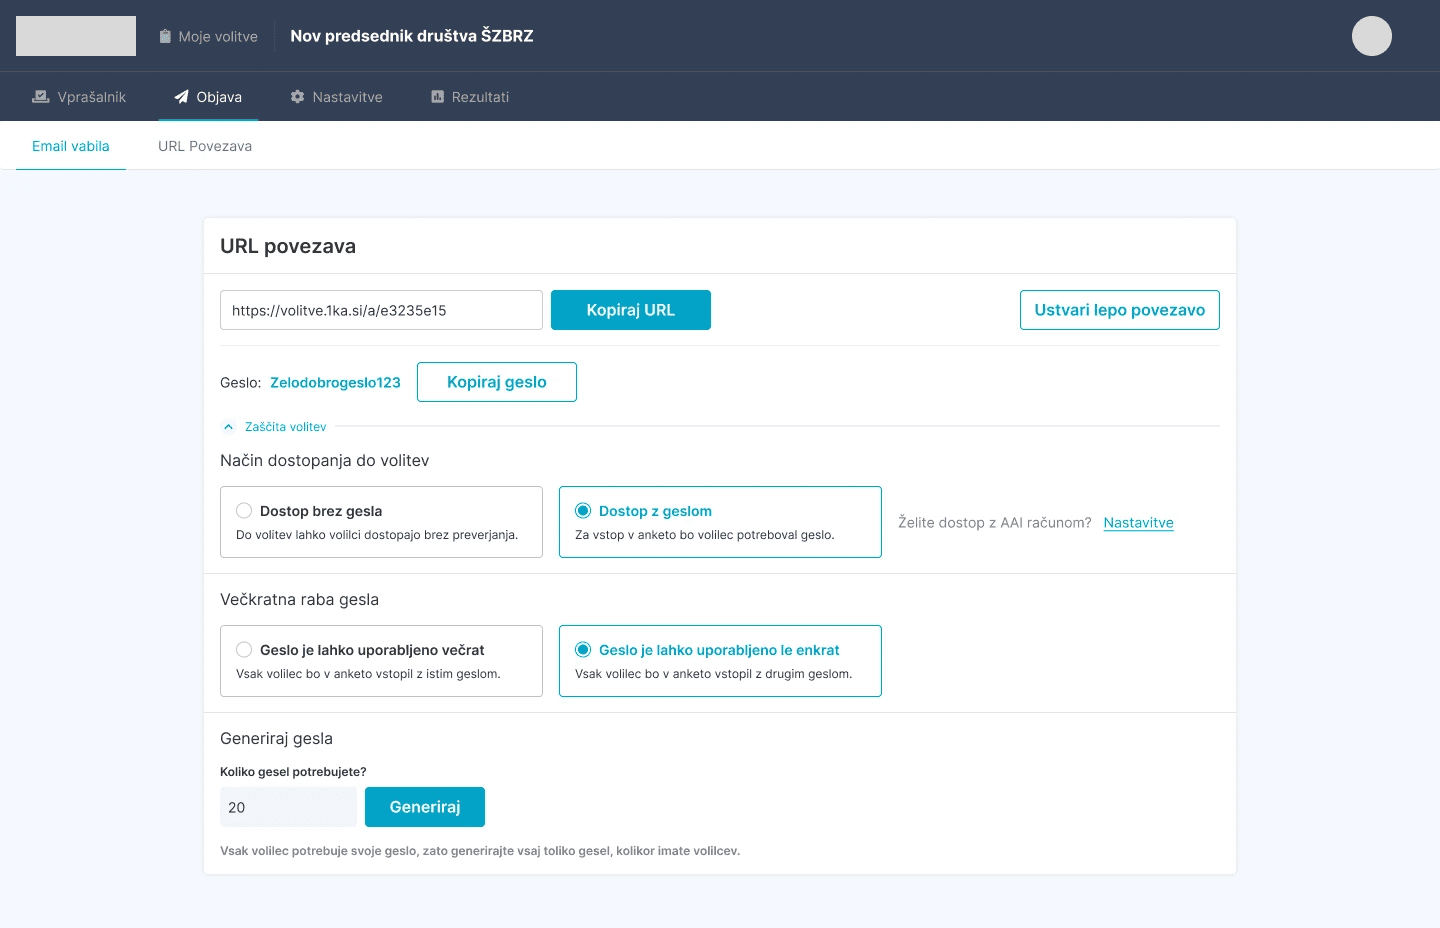This screenshot has height=928, width=1440.
Task: Click the paper plane icon on Objava tab
Action: tap(181, 96)
